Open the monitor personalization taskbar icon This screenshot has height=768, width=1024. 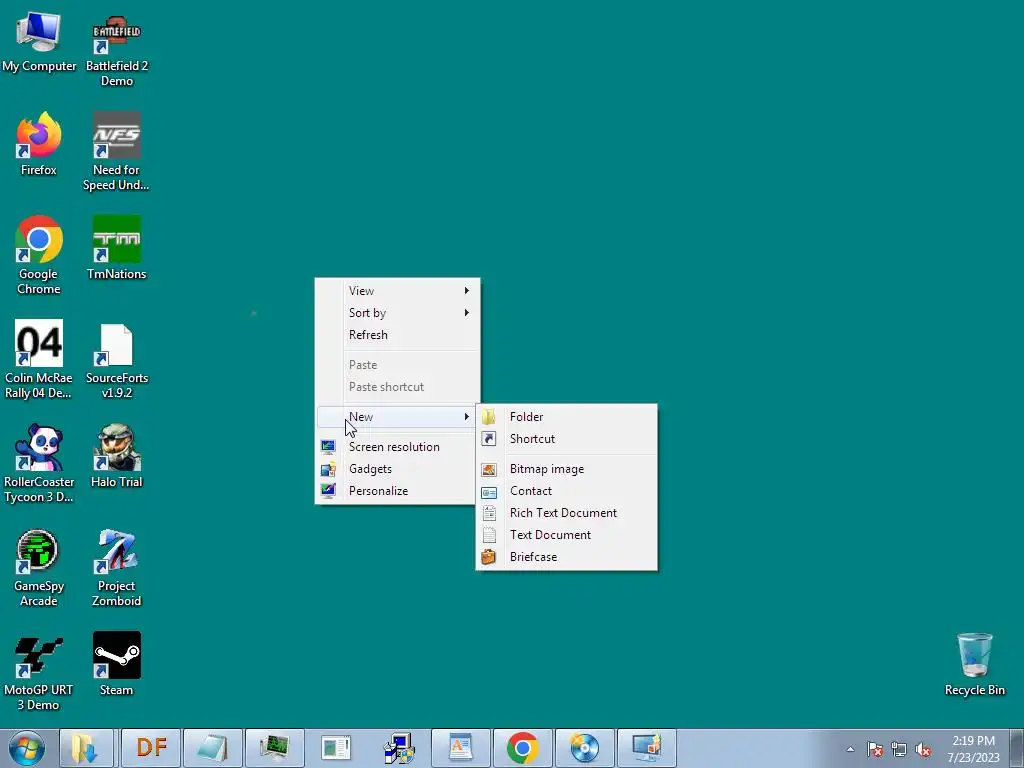pos(647,748)
